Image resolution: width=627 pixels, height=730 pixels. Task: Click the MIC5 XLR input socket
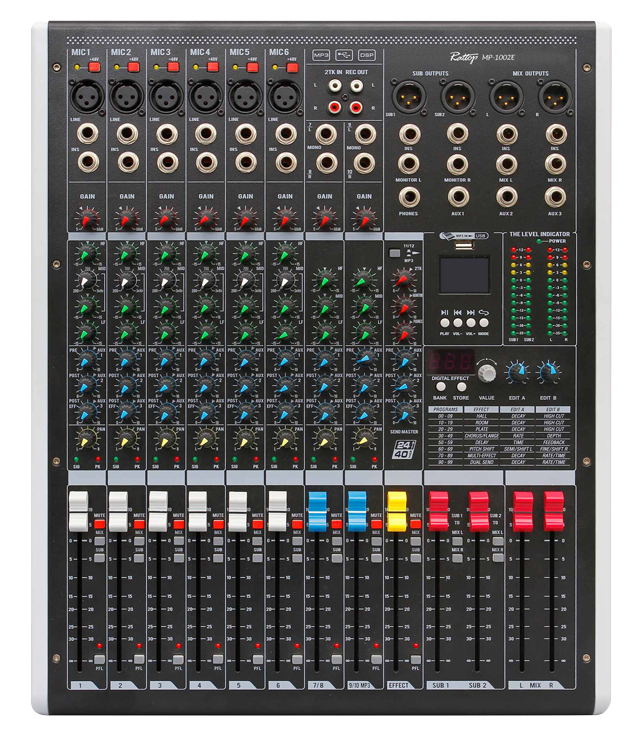pos(245,97)
